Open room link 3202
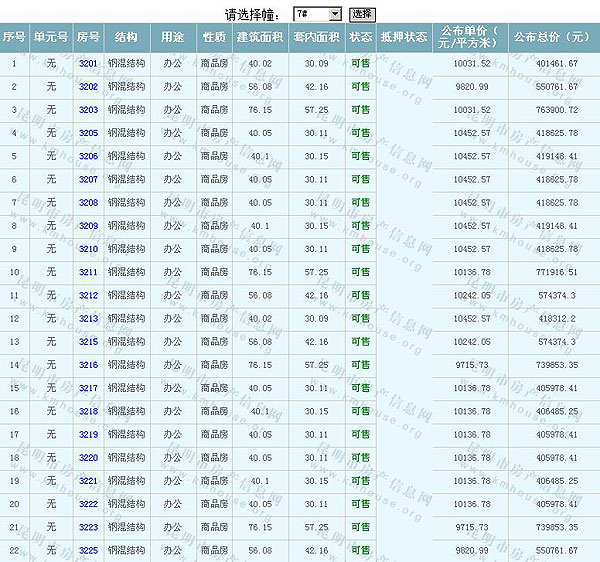This screenshot has width=600, height=562. pyautogui.click(x=88, y=87)
